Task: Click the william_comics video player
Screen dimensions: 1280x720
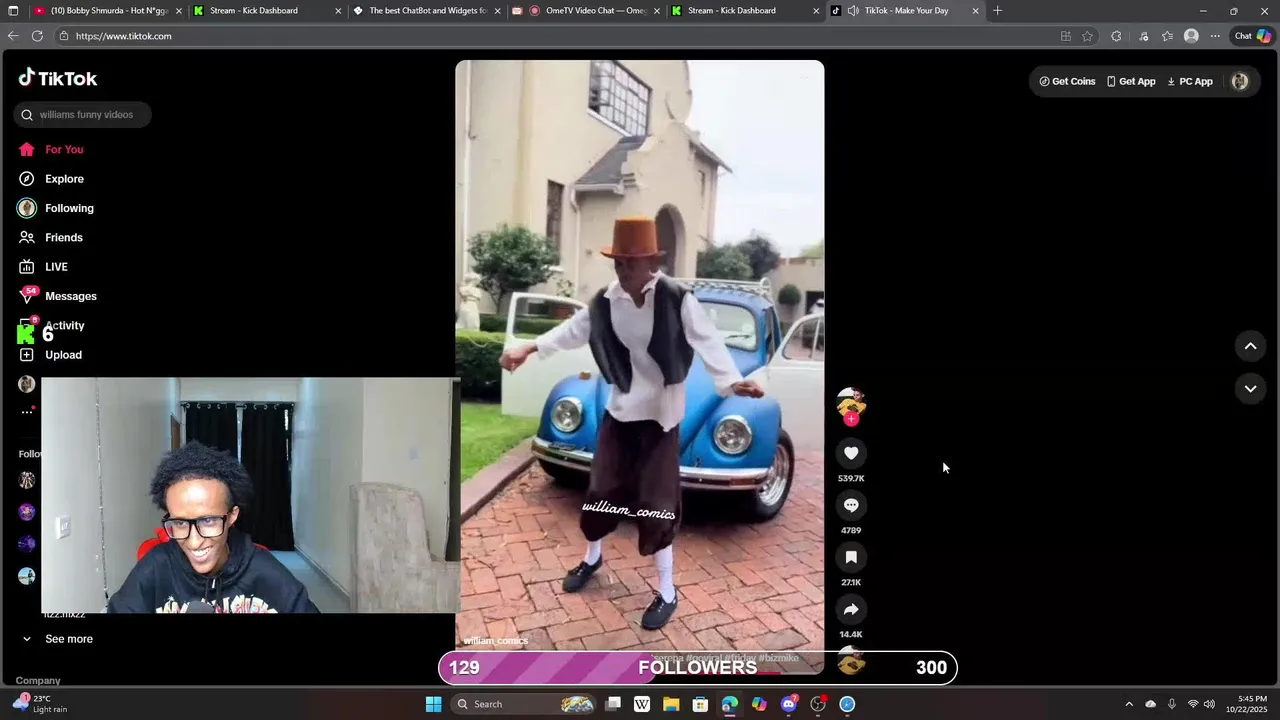Action: pyautogui.click(x=640, y=367)
